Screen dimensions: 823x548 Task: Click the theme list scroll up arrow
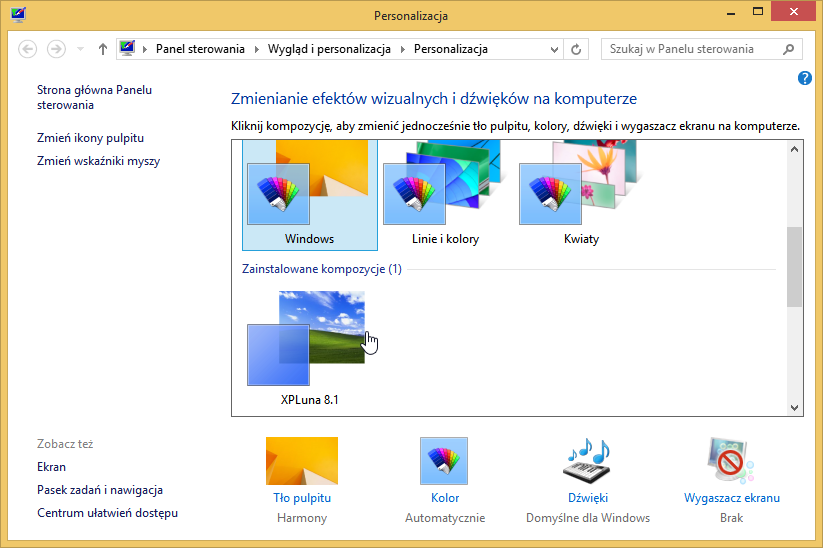794,150
